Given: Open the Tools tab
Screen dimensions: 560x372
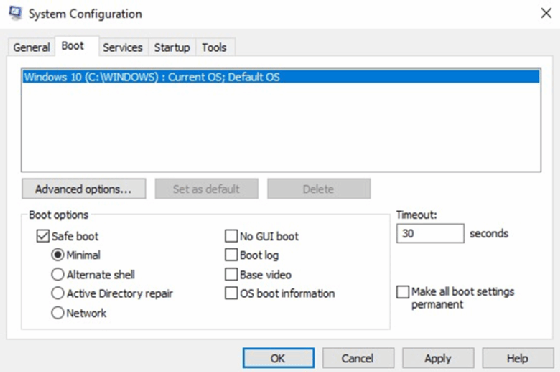Looking at the screenshot, I should tap(214, 47).
